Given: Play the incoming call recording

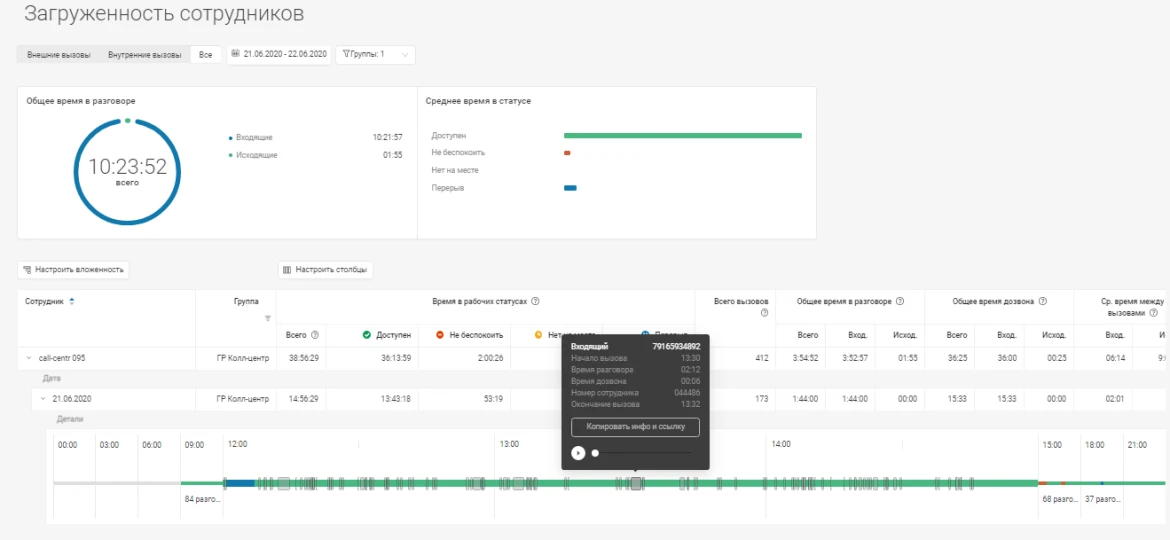Looking at the screenshot, I should (578, 453).
